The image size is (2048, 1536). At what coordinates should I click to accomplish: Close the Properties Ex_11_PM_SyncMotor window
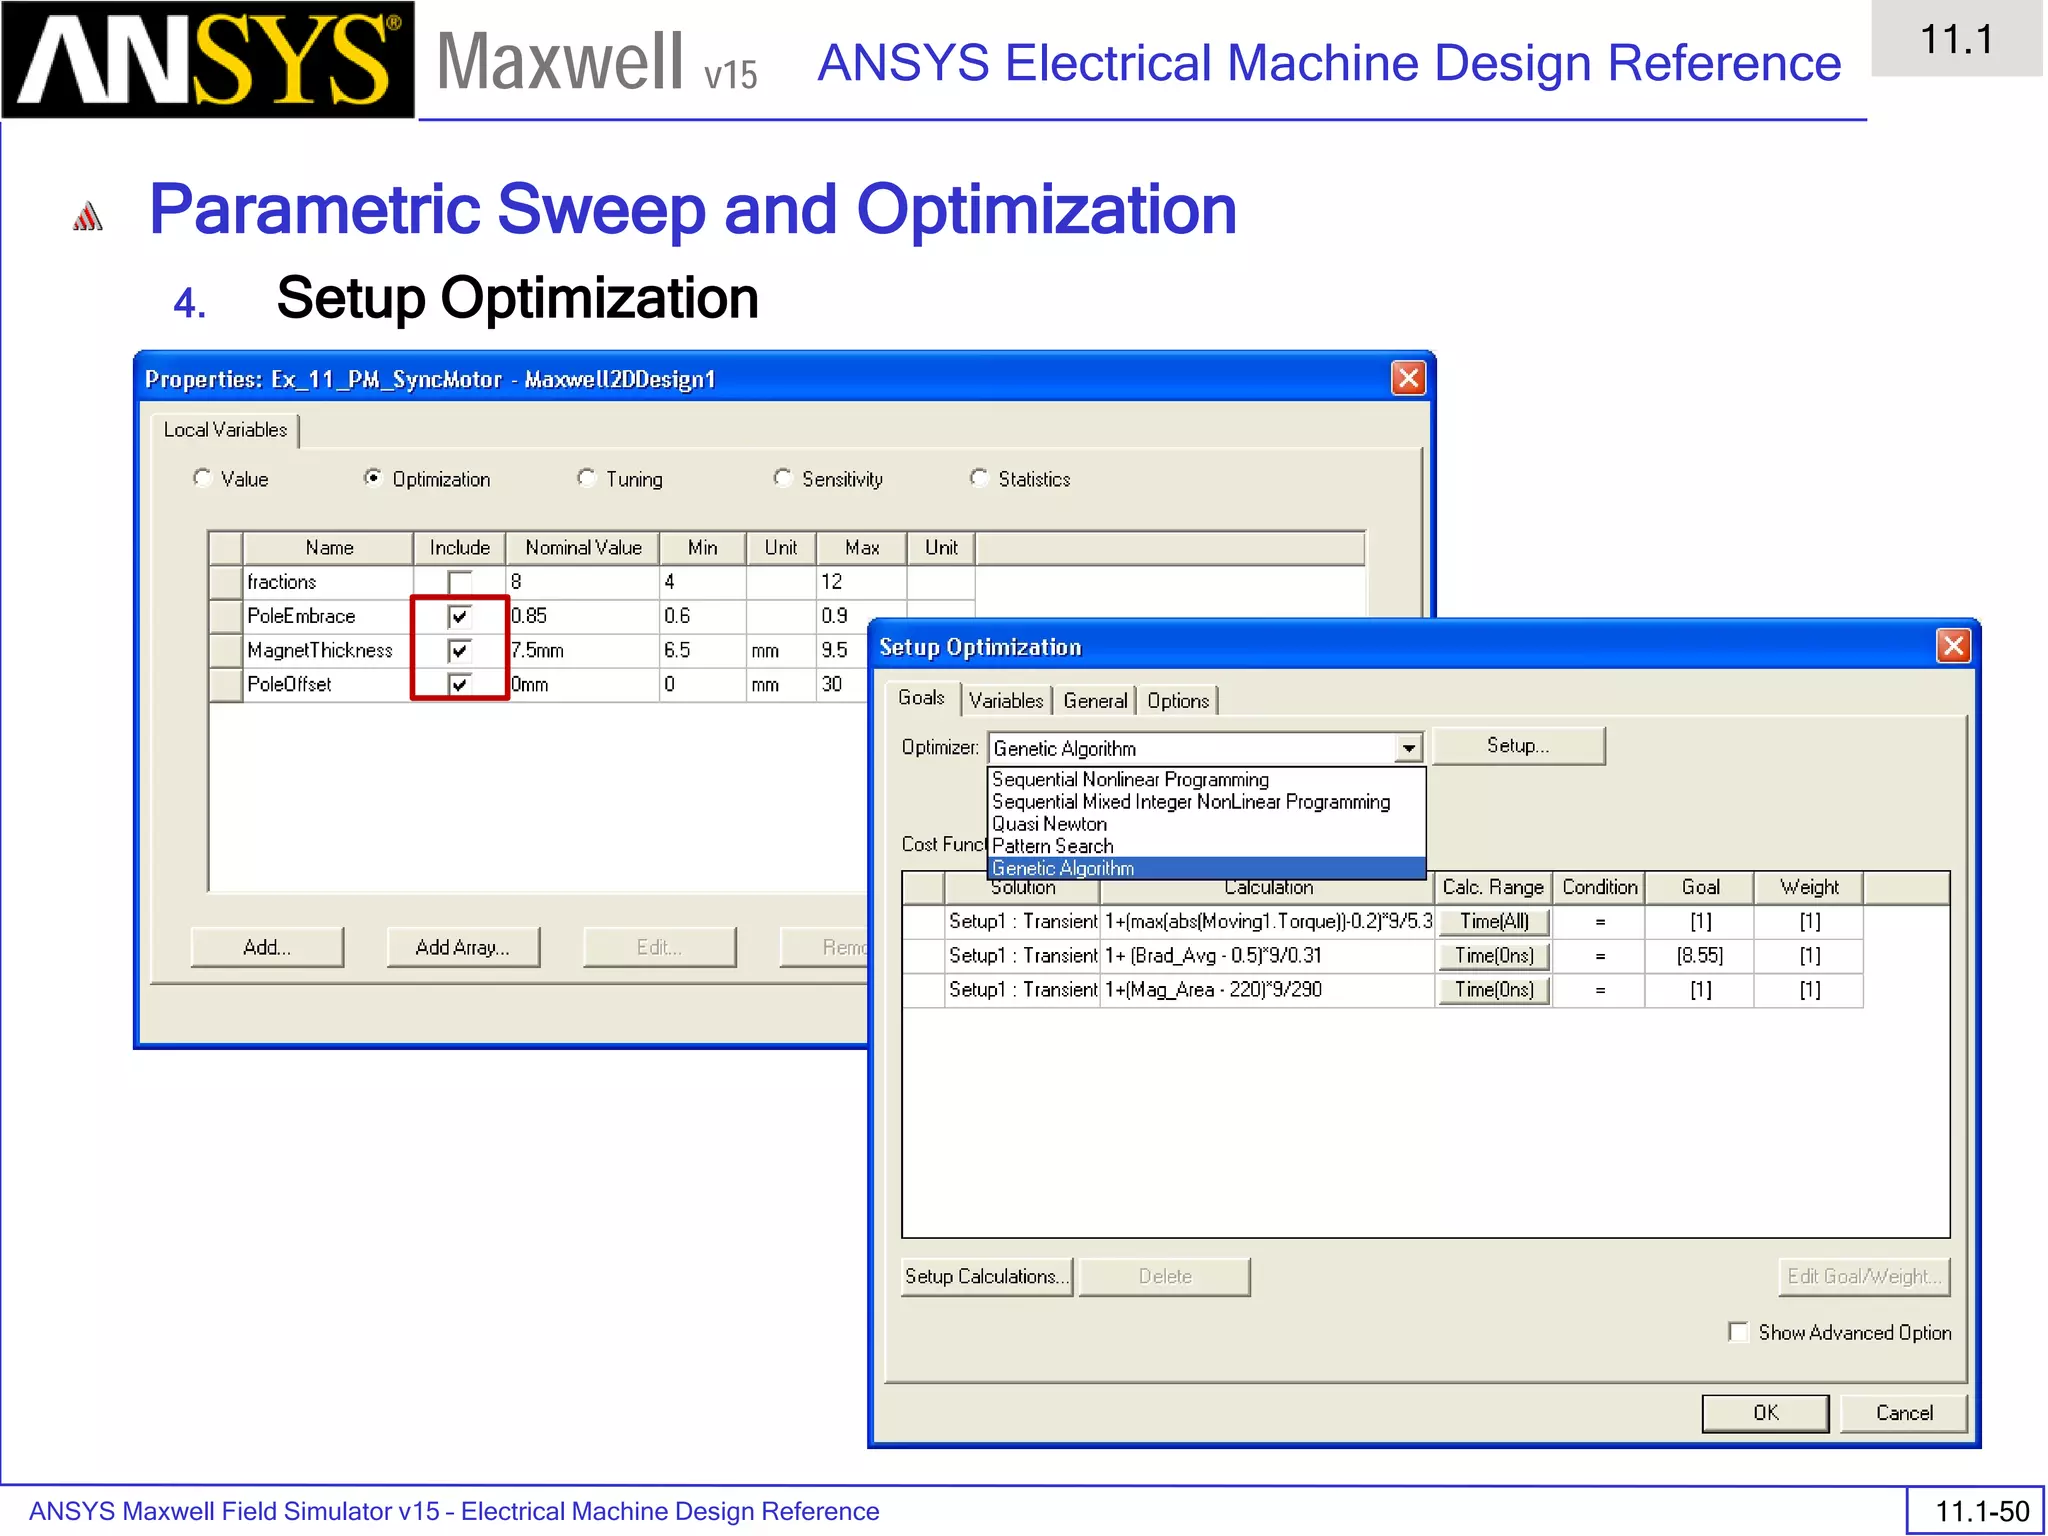pyautogui.click(x=1408, y=378)
